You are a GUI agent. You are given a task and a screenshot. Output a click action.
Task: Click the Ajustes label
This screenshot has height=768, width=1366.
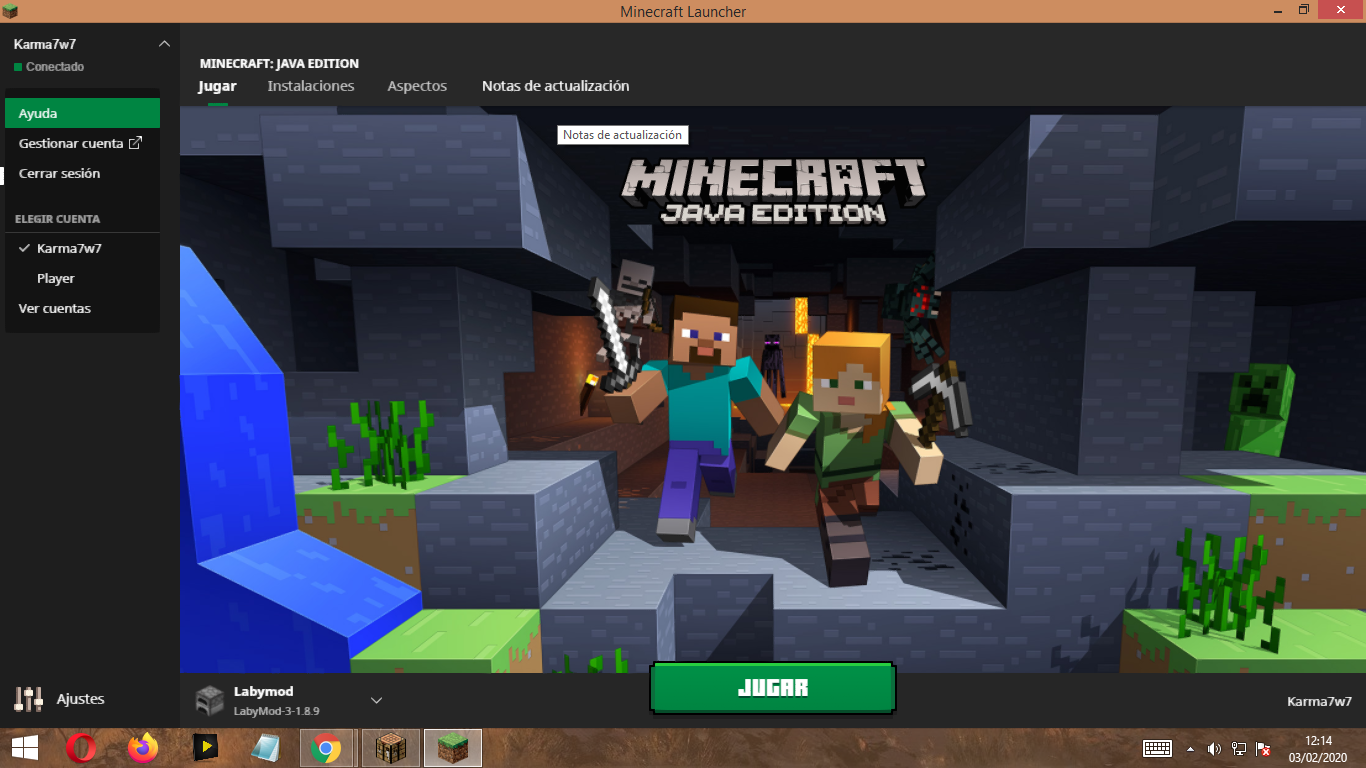(81, 699)
